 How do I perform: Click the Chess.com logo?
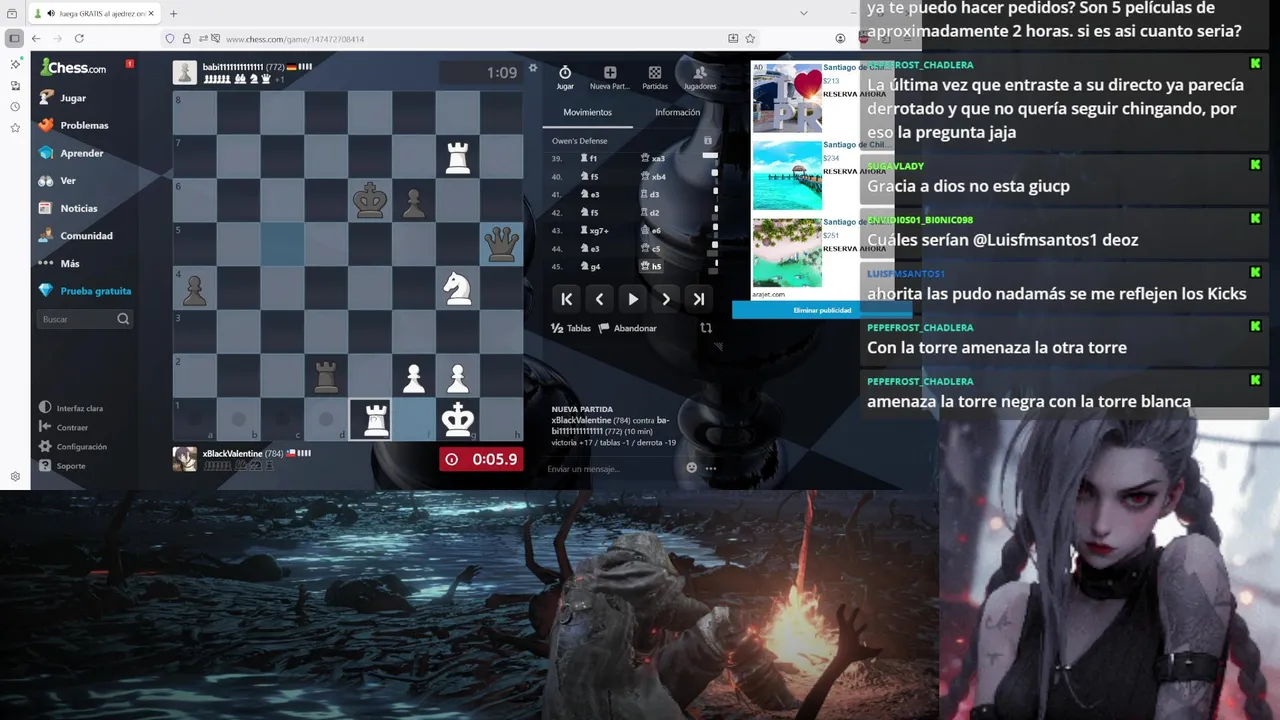point(73,68)
